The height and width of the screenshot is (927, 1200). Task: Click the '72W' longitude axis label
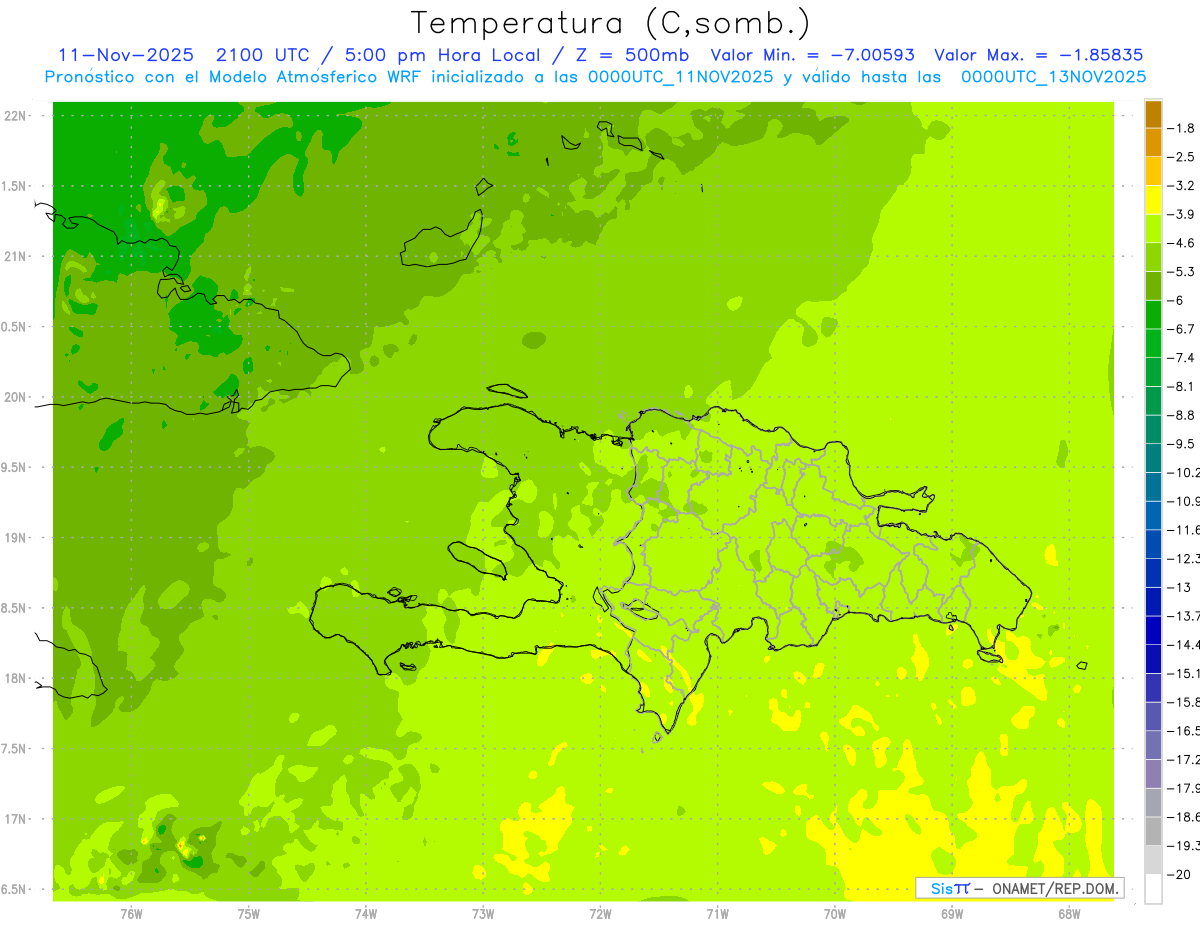(600, 913)
